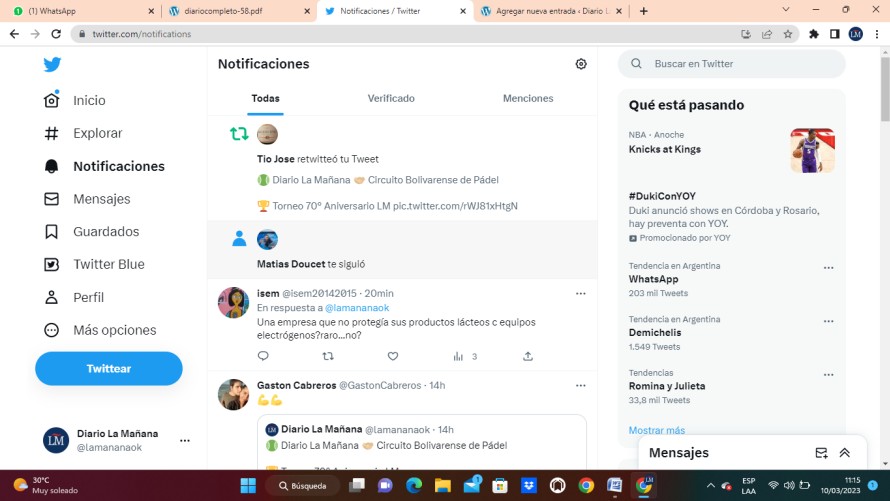Click the Buscar en Twitter search field
Screen dimensions: 890x501
click(740, 64)
